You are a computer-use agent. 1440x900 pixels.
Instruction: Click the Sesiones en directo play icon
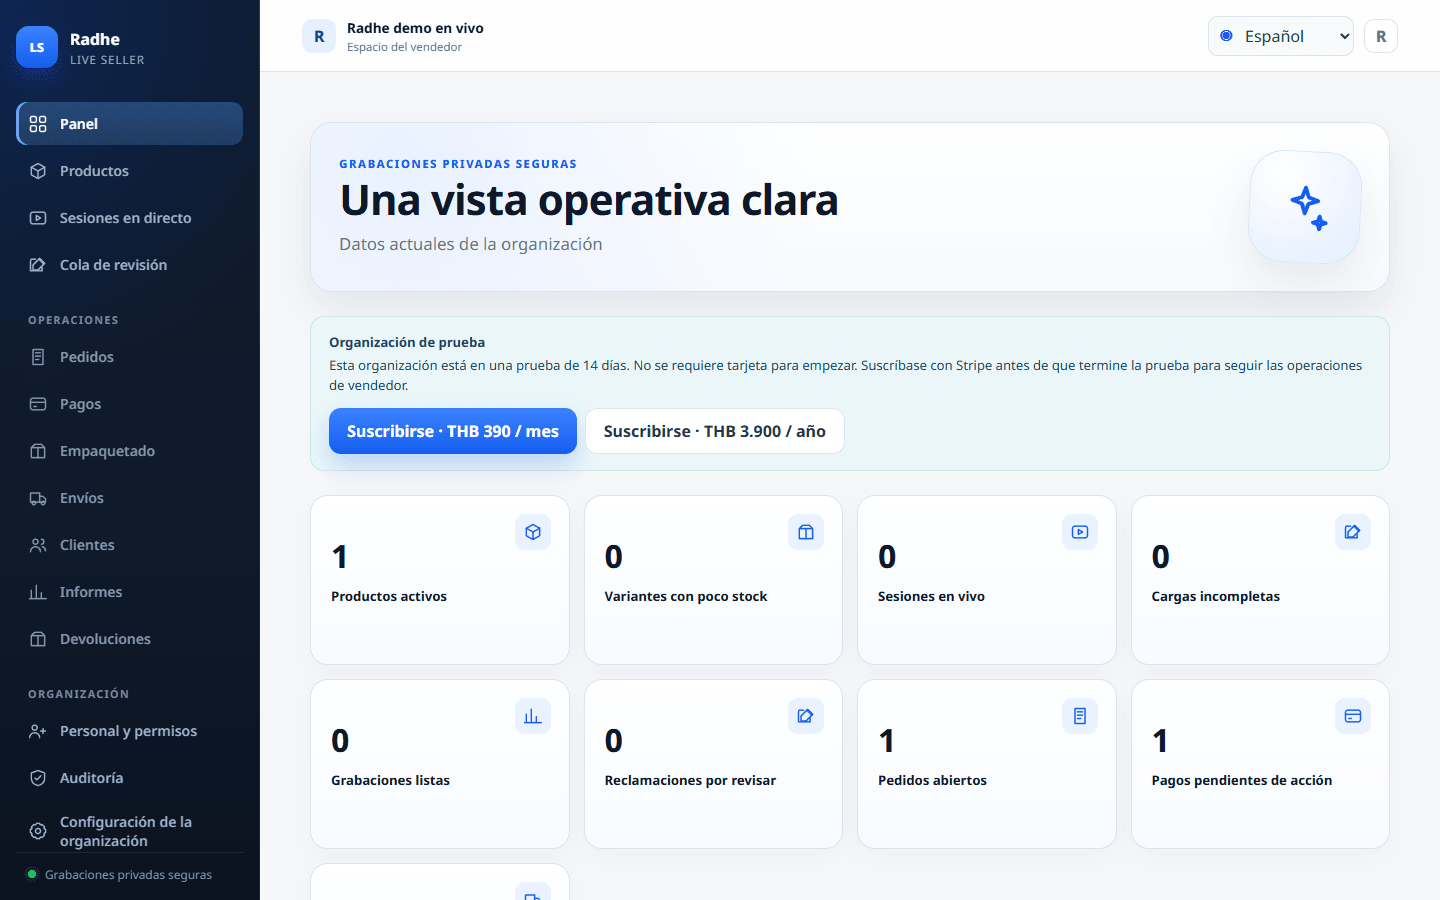[x=38, y=218]
